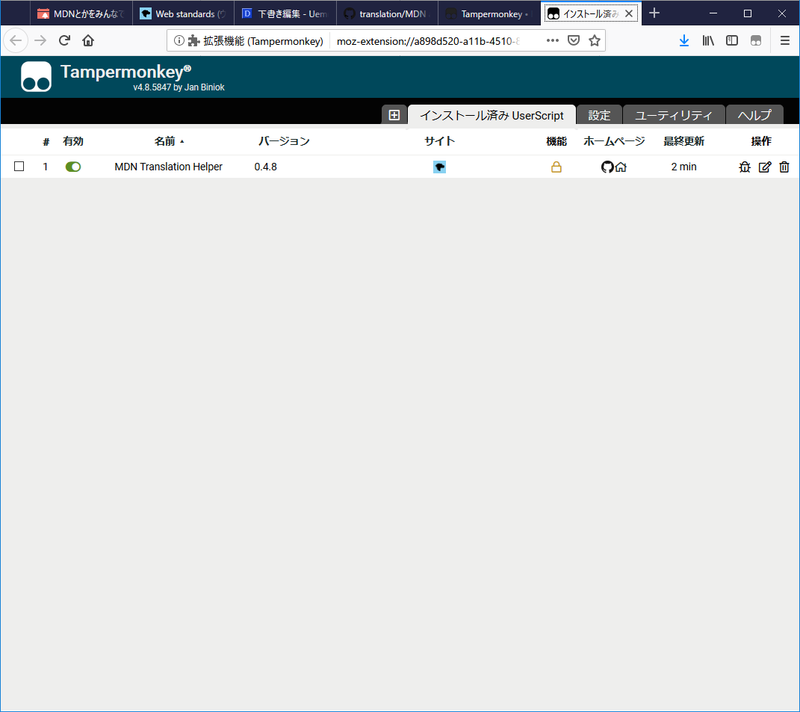Debug the MDN Translation Helper script

coord(744,167)
